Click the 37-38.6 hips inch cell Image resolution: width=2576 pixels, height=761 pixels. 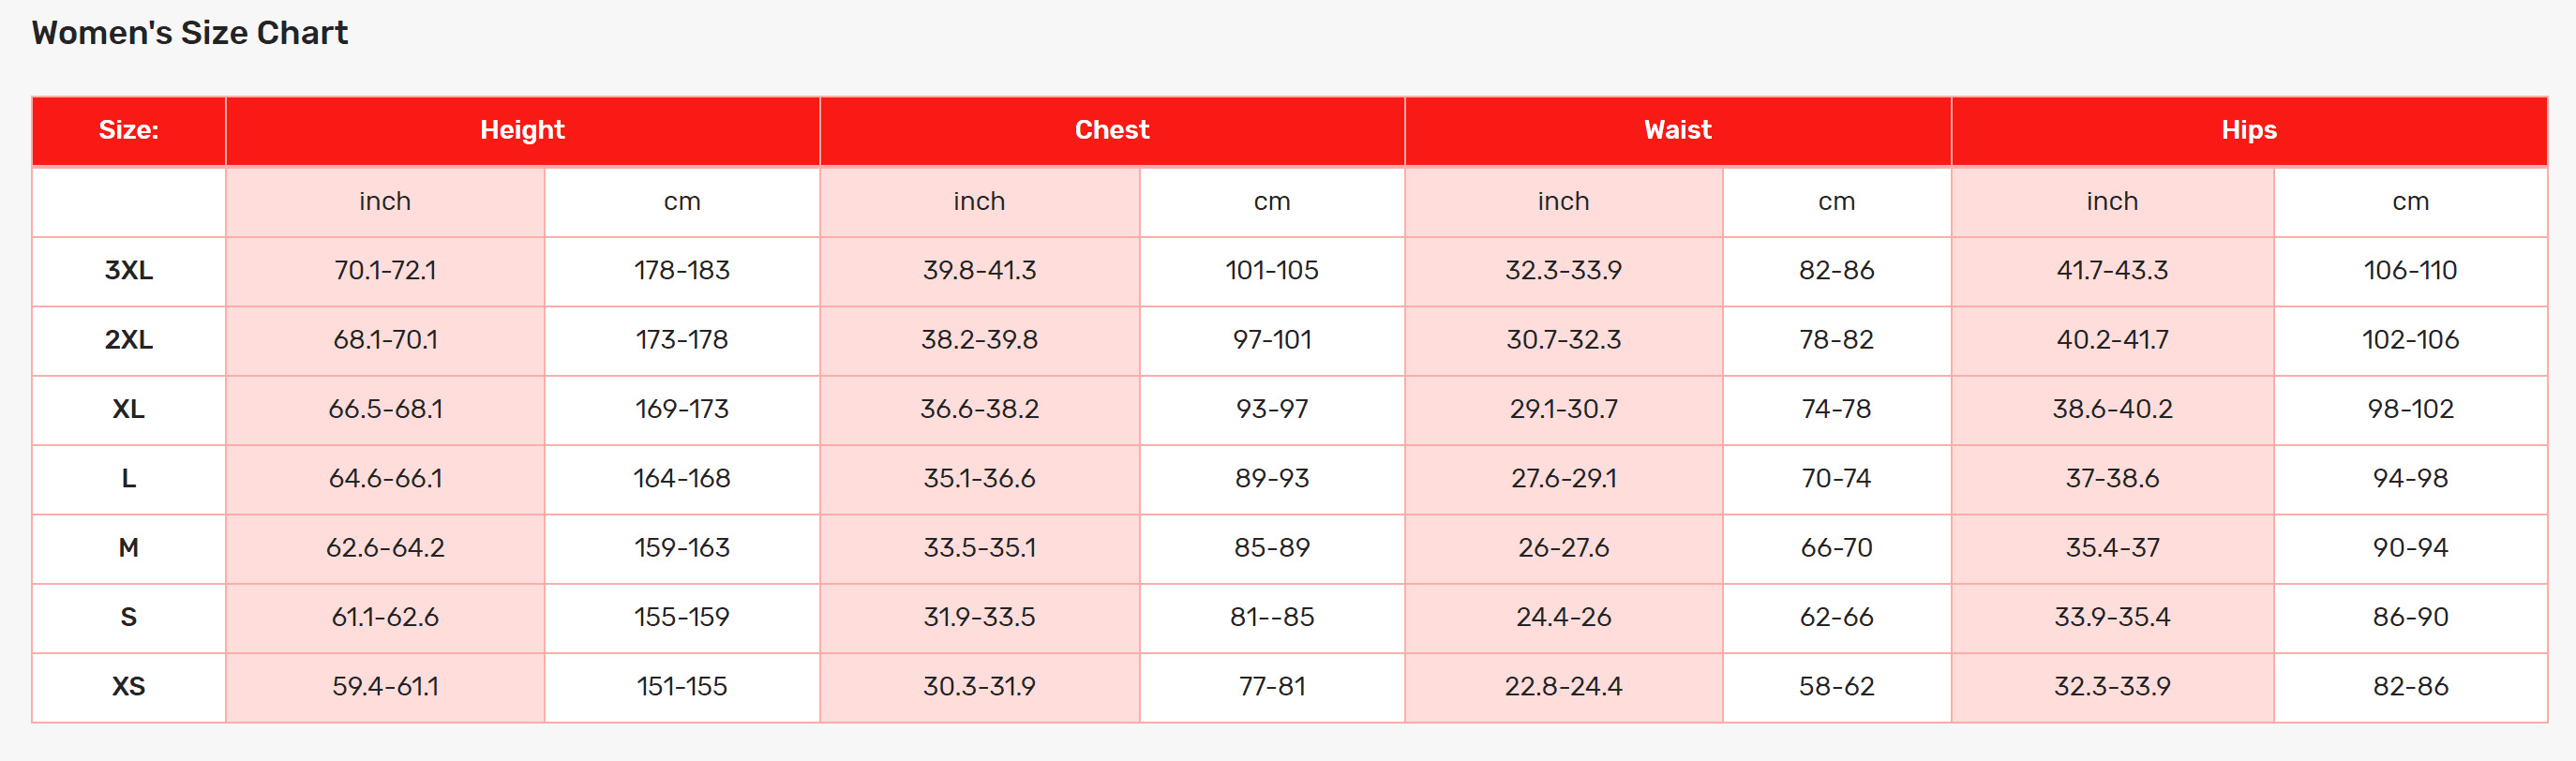pyautogui.click(x=2112, y=479)
